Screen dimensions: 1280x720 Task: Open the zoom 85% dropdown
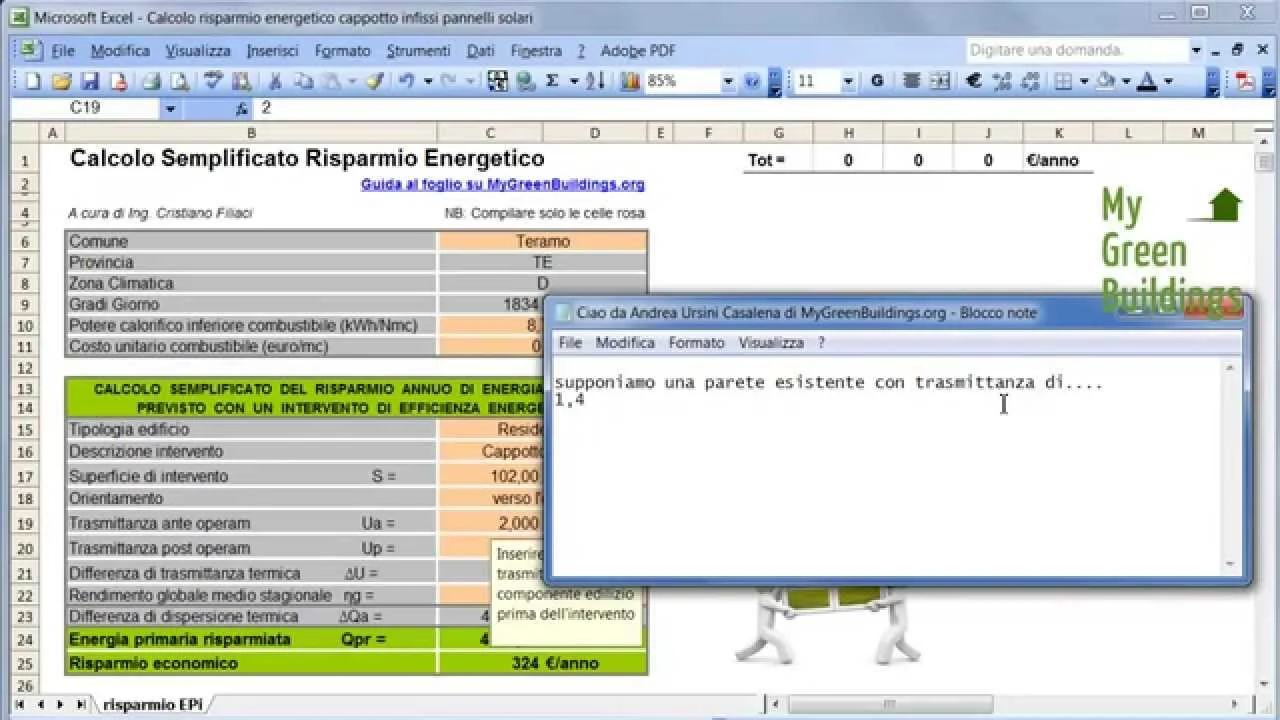coord(728,82)
